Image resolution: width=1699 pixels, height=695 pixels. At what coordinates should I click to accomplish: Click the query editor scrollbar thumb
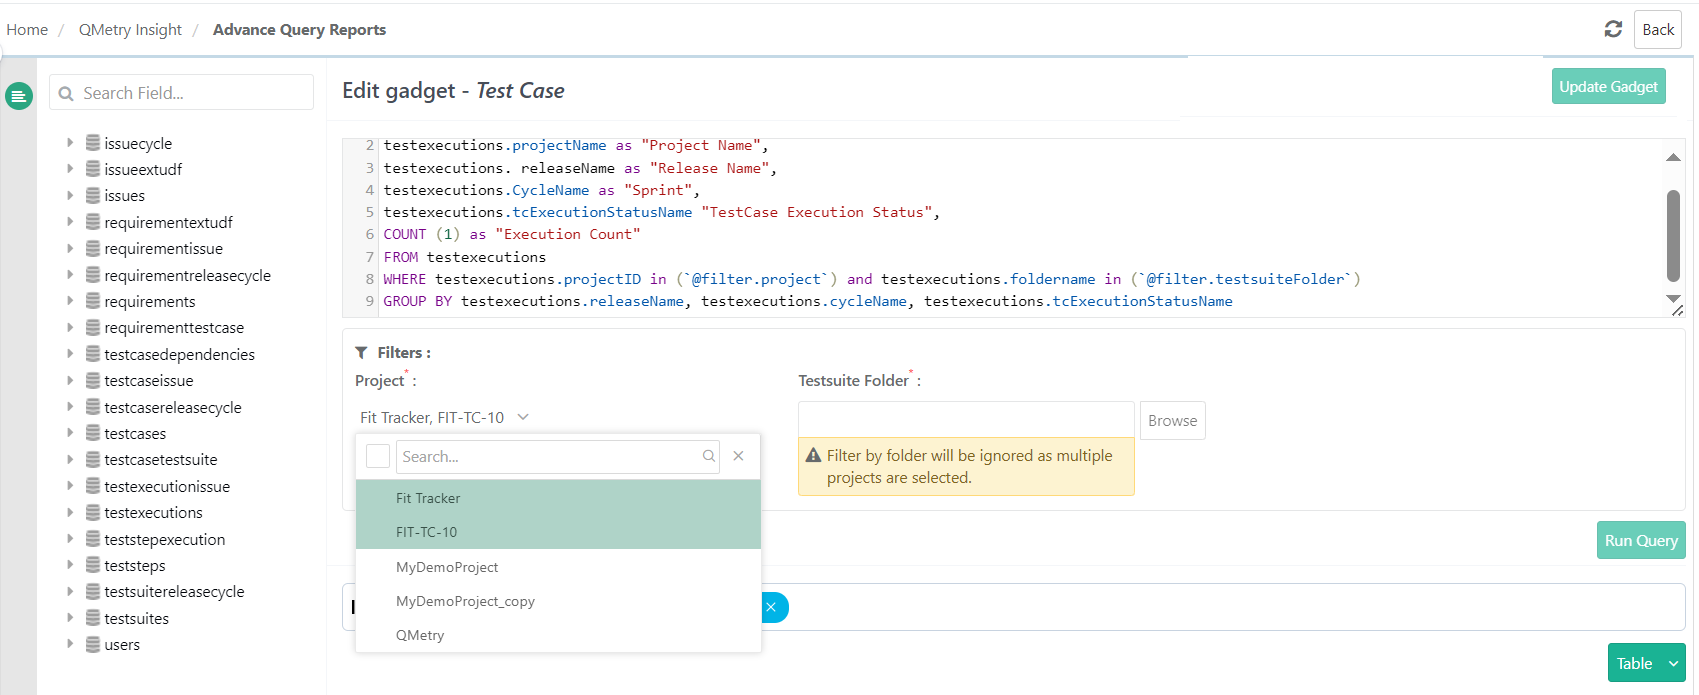pyautogui.click(x=1673, y=236)
